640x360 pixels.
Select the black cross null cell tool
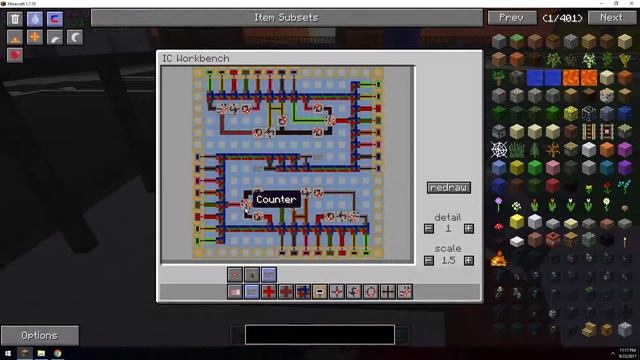pos(388,292)
